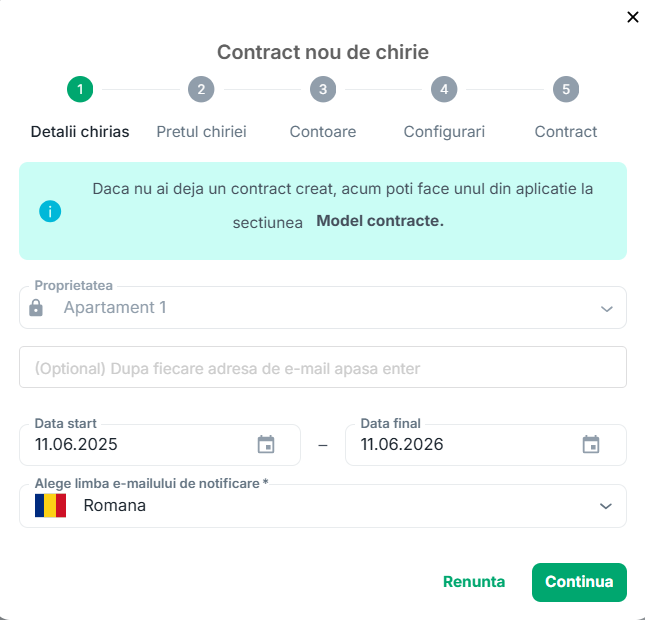Click the step 5 circle

click(566, 89)
